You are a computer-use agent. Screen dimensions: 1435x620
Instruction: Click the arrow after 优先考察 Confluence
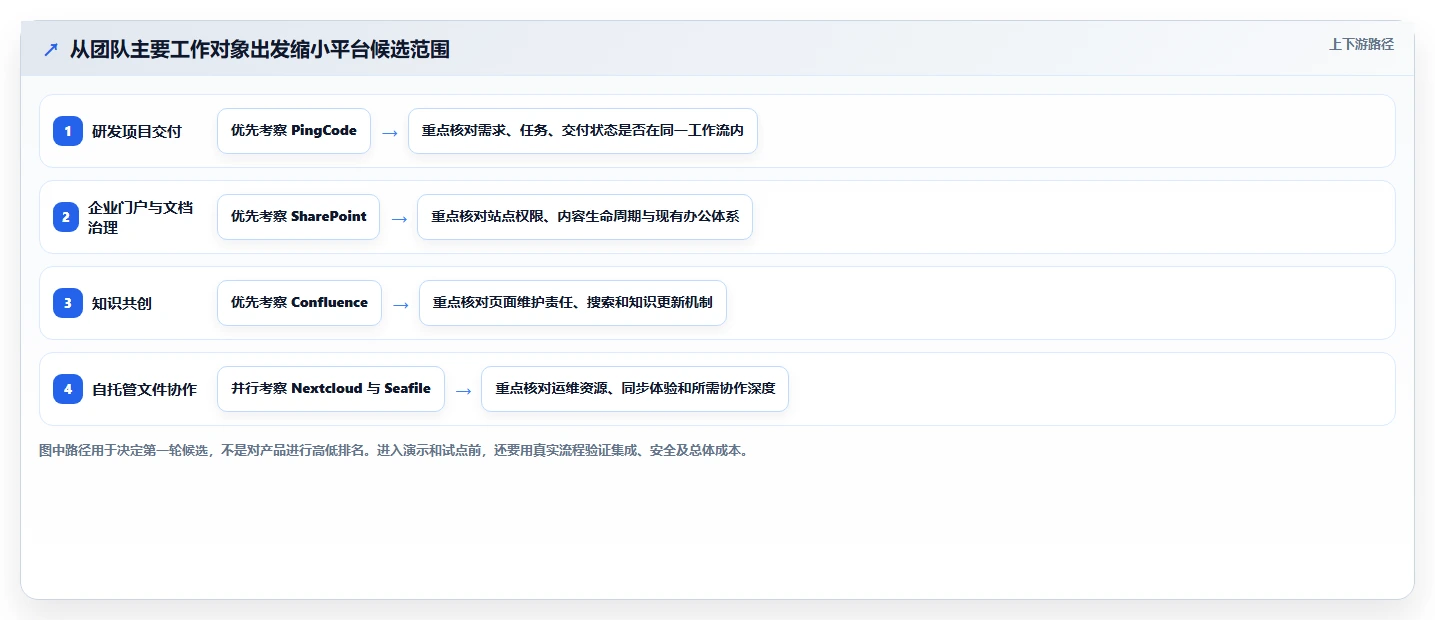[401, 304]
